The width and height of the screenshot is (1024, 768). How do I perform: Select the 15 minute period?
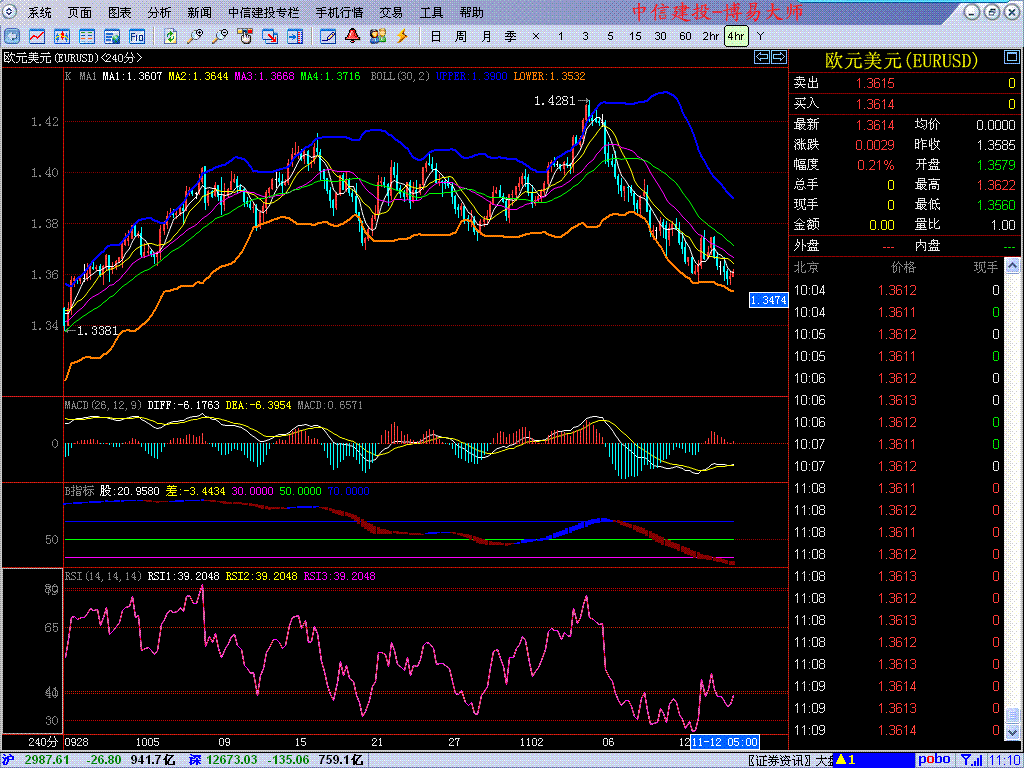pos(635,36)
